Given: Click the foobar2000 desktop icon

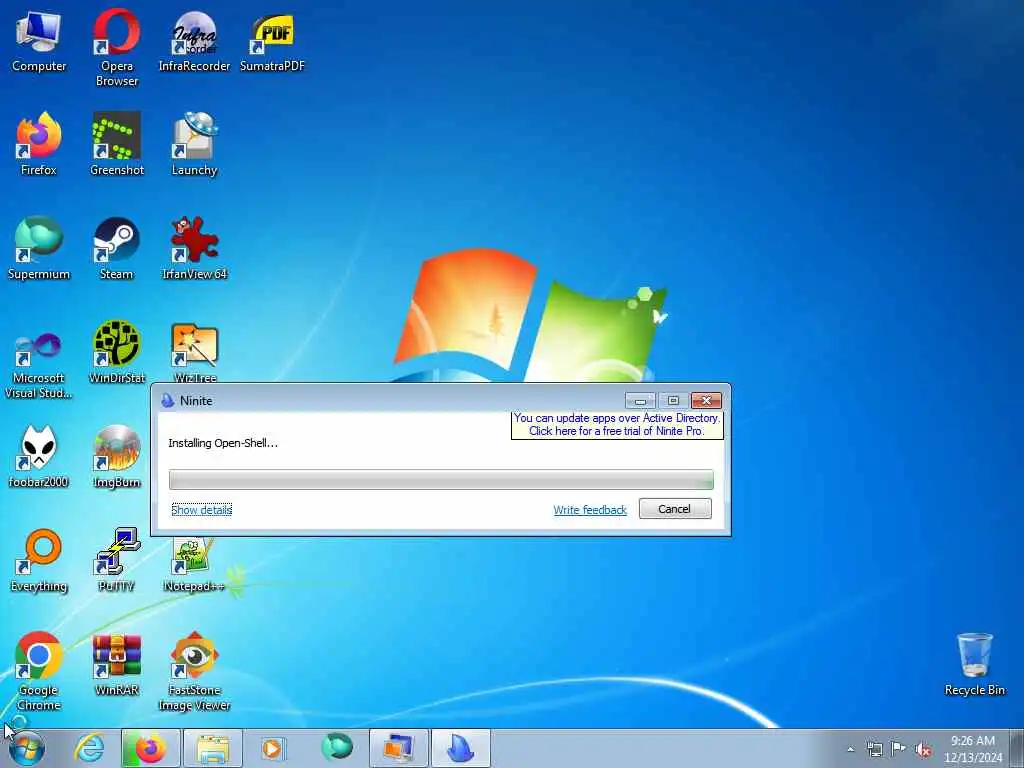Looking at the screenshot, I should click(x=39, y=456).
